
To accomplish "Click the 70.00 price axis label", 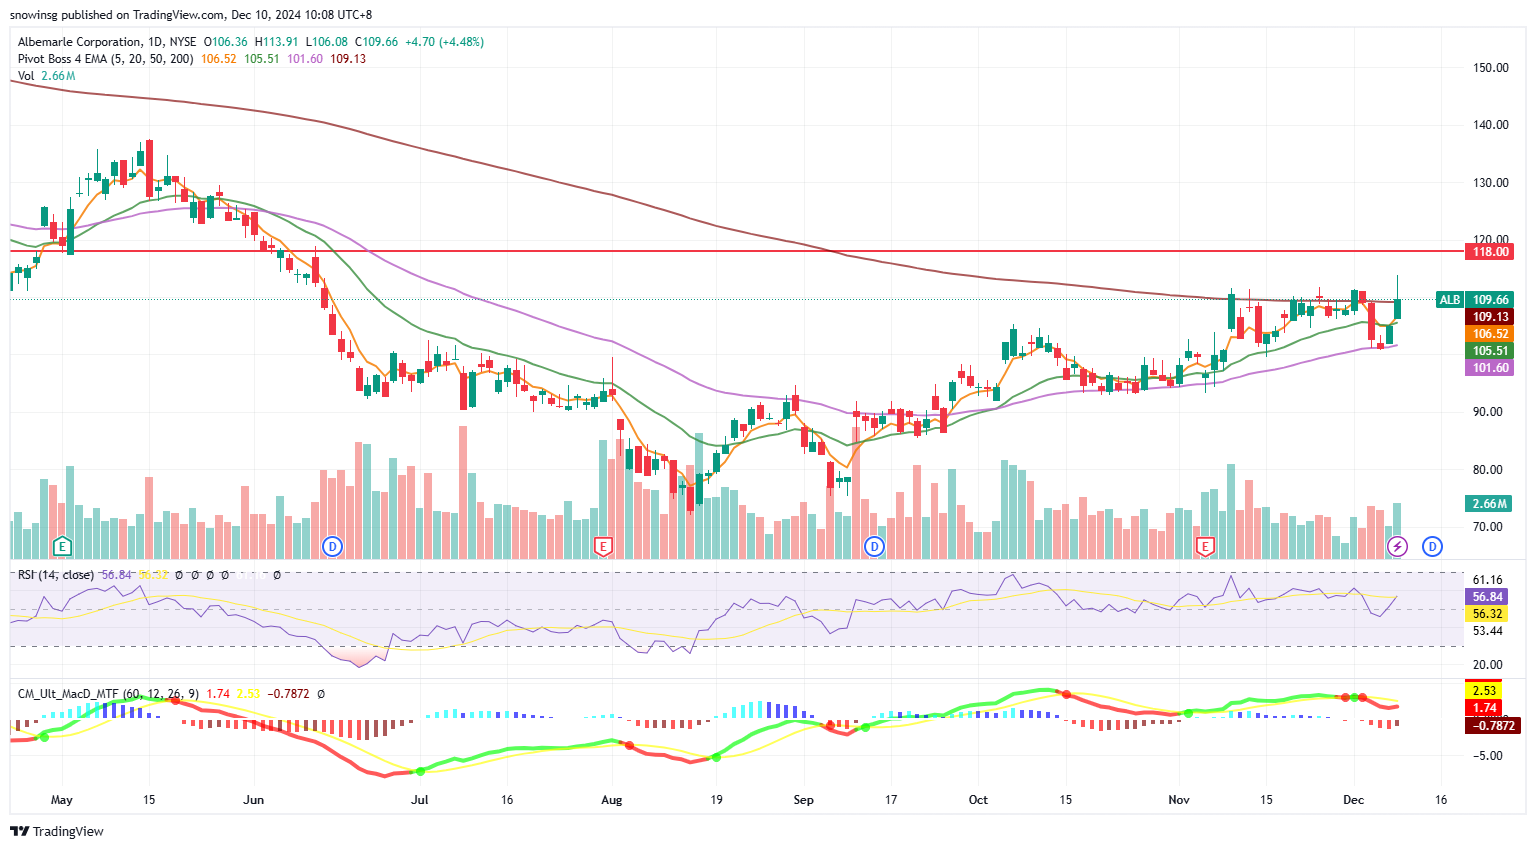I will pos(1487,527).
